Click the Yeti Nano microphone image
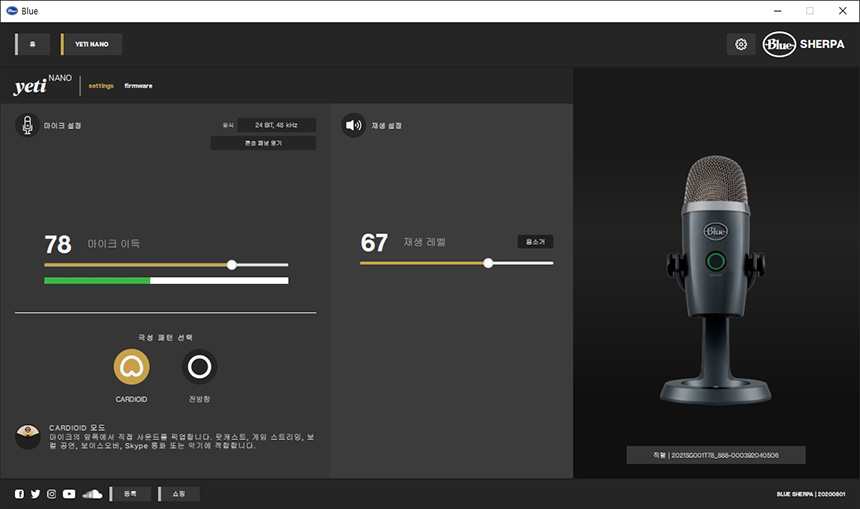860x509 pixels. tap(716, 280)
